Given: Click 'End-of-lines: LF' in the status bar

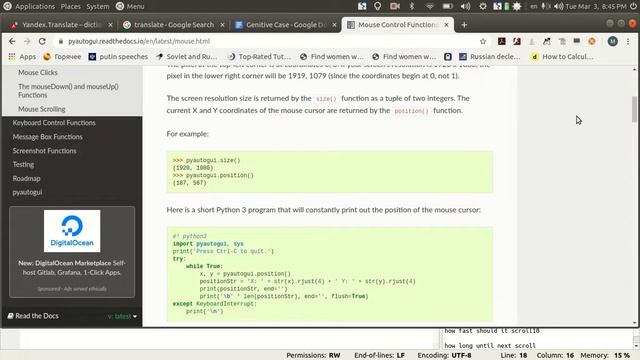Looking at the screenshot, I should click(379, 356).
